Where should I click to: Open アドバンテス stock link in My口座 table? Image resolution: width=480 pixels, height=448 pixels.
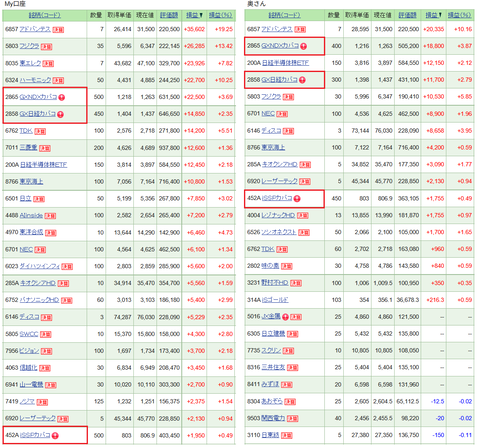(35, 29)
